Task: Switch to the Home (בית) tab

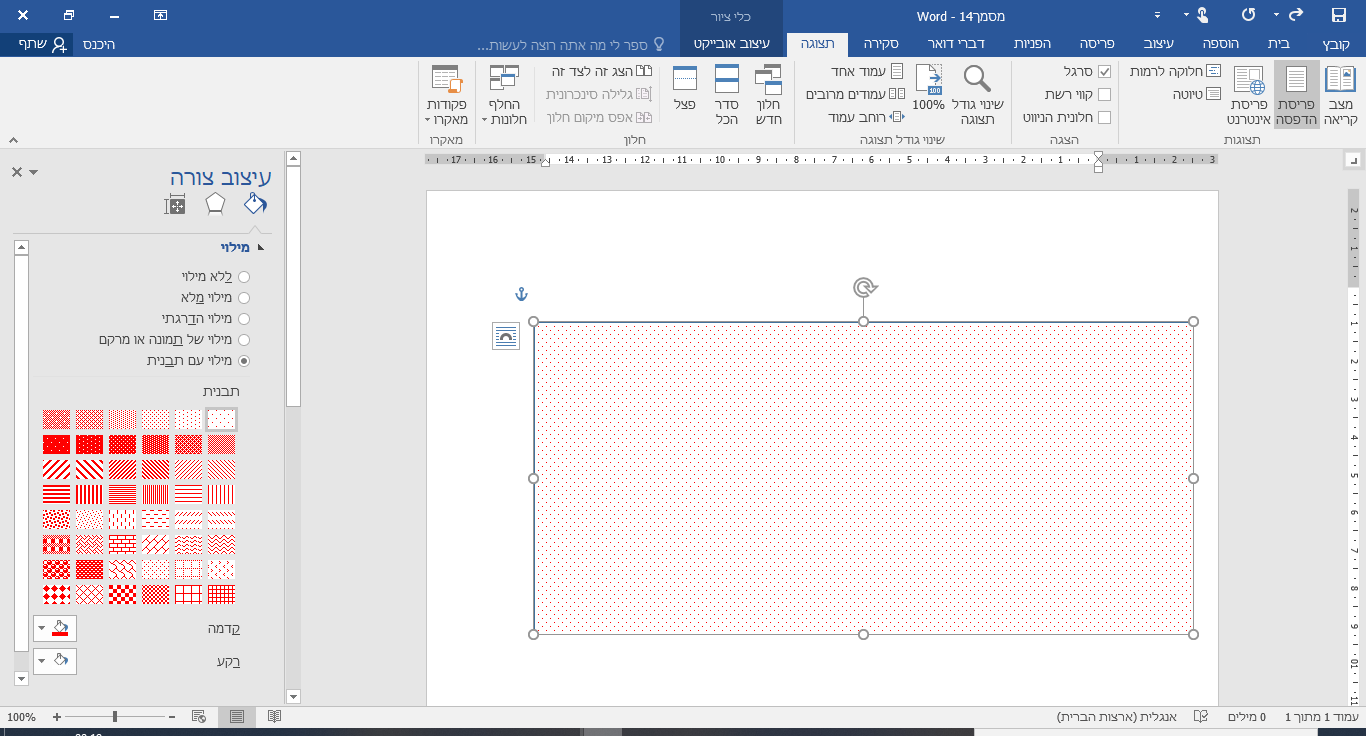Action: 1279,44
